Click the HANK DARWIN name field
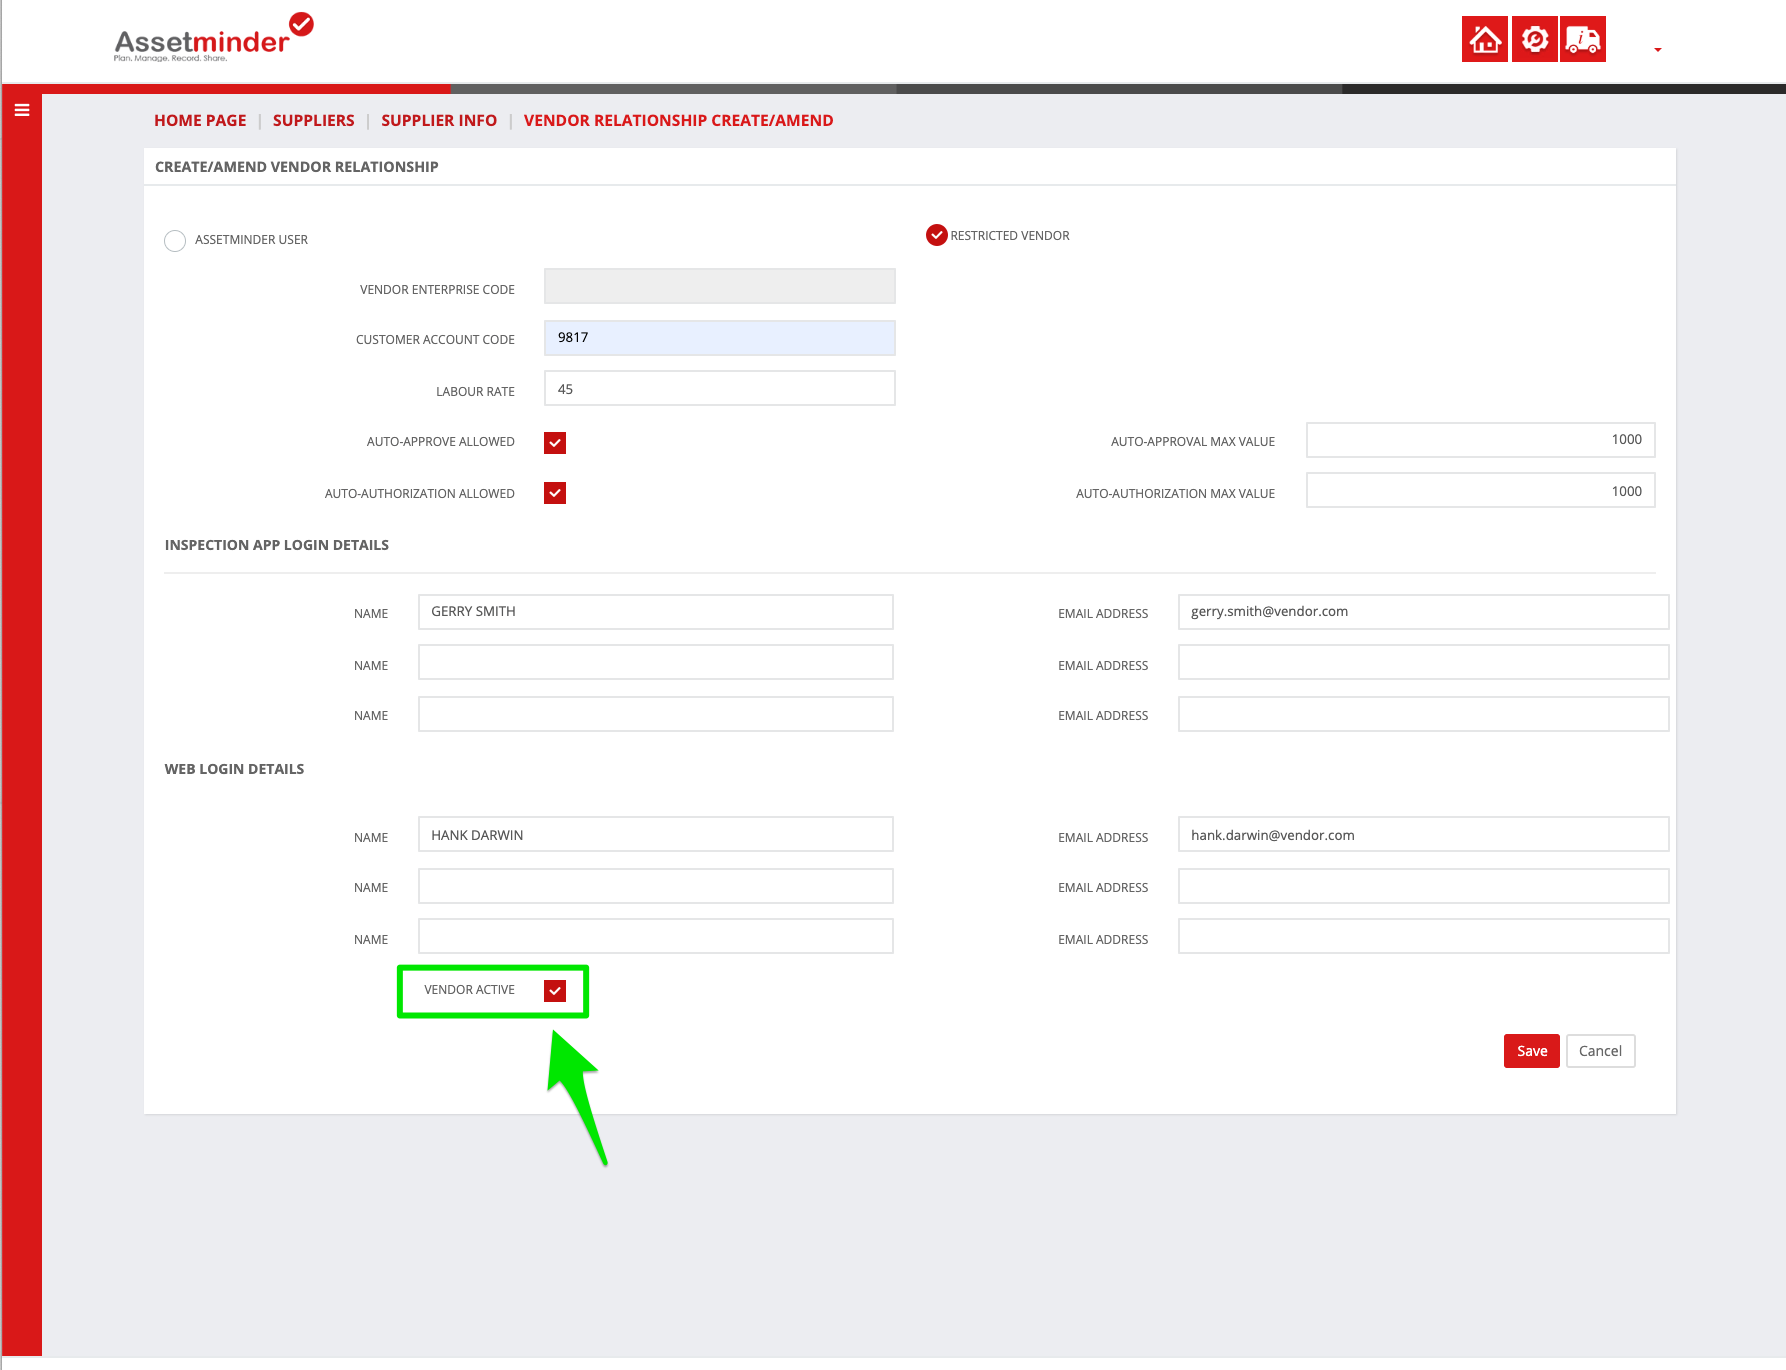Screen dimensions: 1786x1370 (656, 834)
